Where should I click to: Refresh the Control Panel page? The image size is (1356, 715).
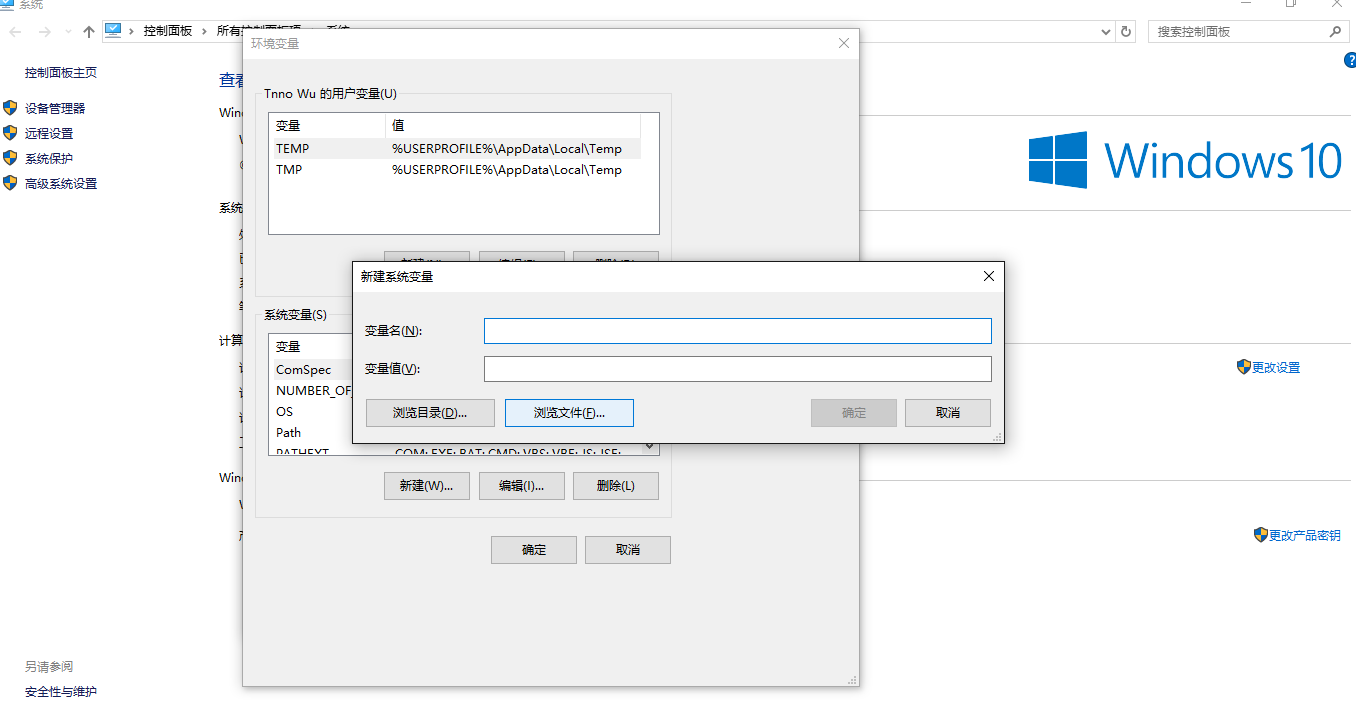[x=1126, y=32]
